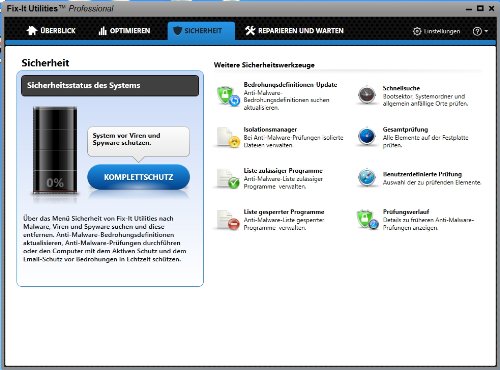The image size is (500, 370).
Task: Click the Weitere Sicherheitswerkzeuge heading
Action: 264,65
